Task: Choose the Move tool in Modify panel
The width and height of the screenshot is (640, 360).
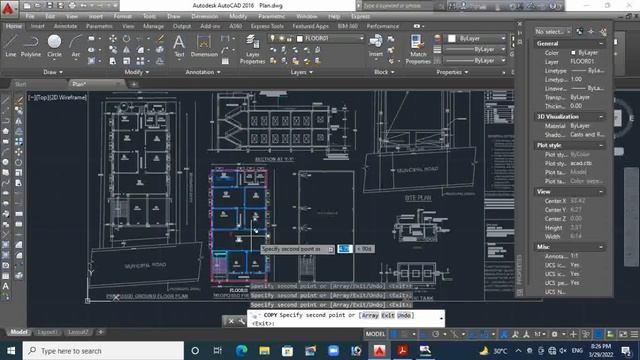Action: click(x=113, y=38)
